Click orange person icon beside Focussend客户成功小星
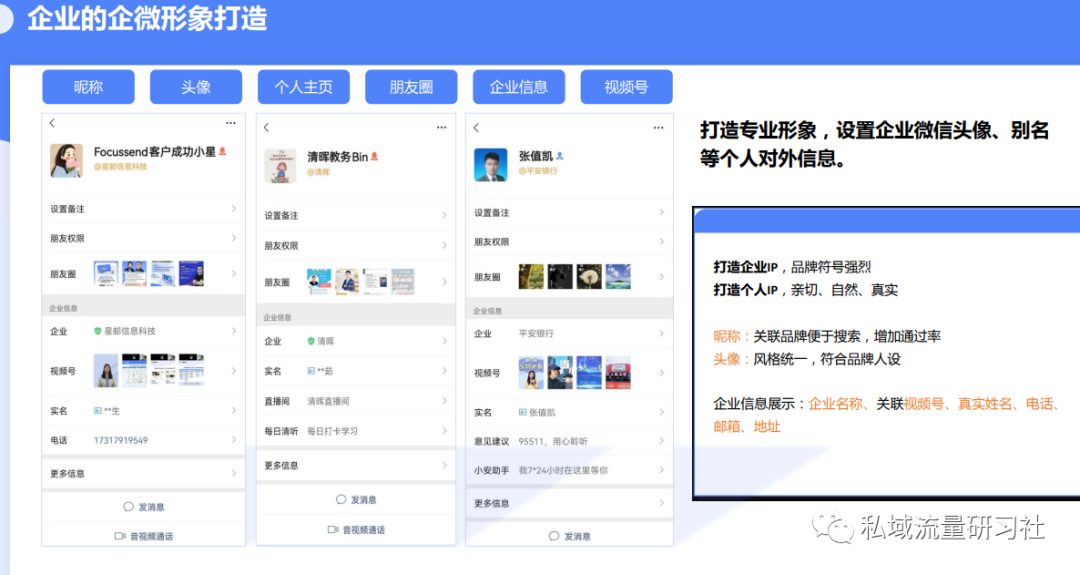The height and width of the screenshot is (575, 1080). tap(222, 151)
